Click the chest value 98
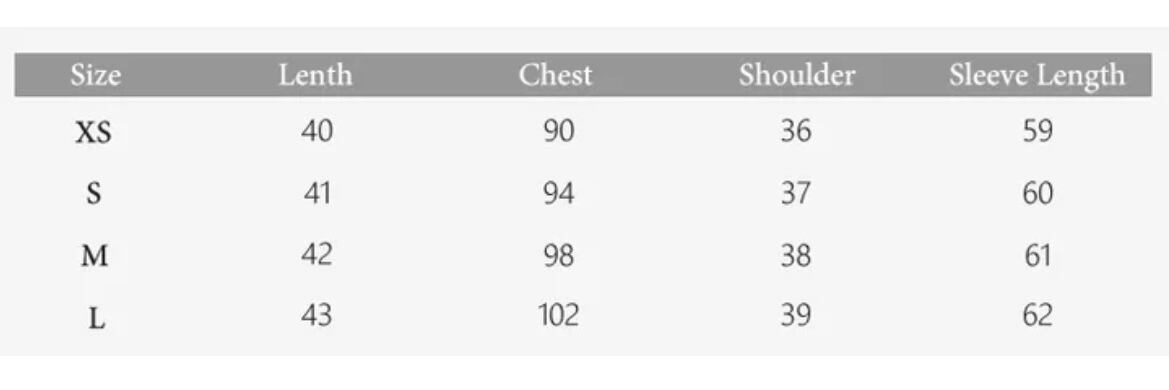 (x=558, y=256)
